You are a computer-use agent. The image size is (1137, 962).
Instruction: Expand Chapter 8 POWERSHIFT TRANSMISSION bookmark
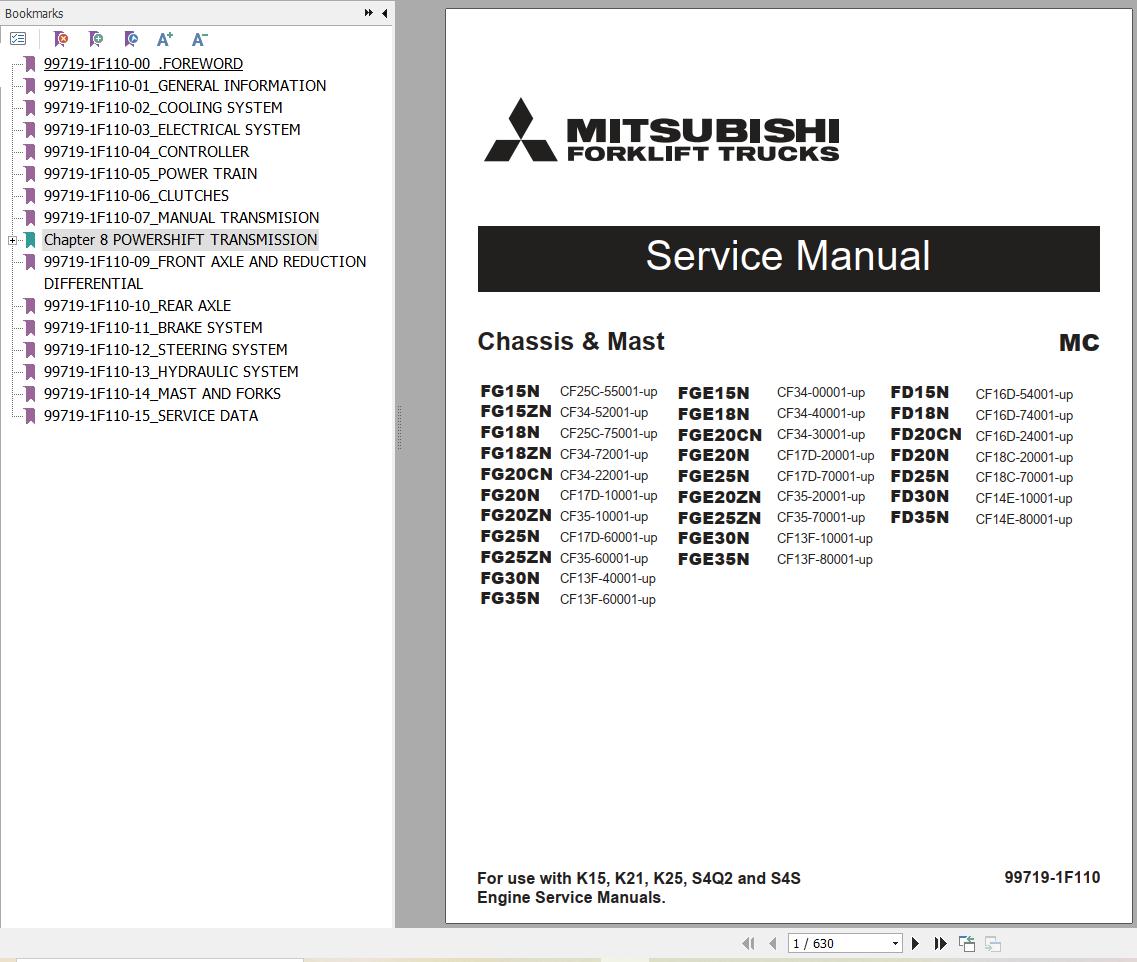click(x=12, y=240)
